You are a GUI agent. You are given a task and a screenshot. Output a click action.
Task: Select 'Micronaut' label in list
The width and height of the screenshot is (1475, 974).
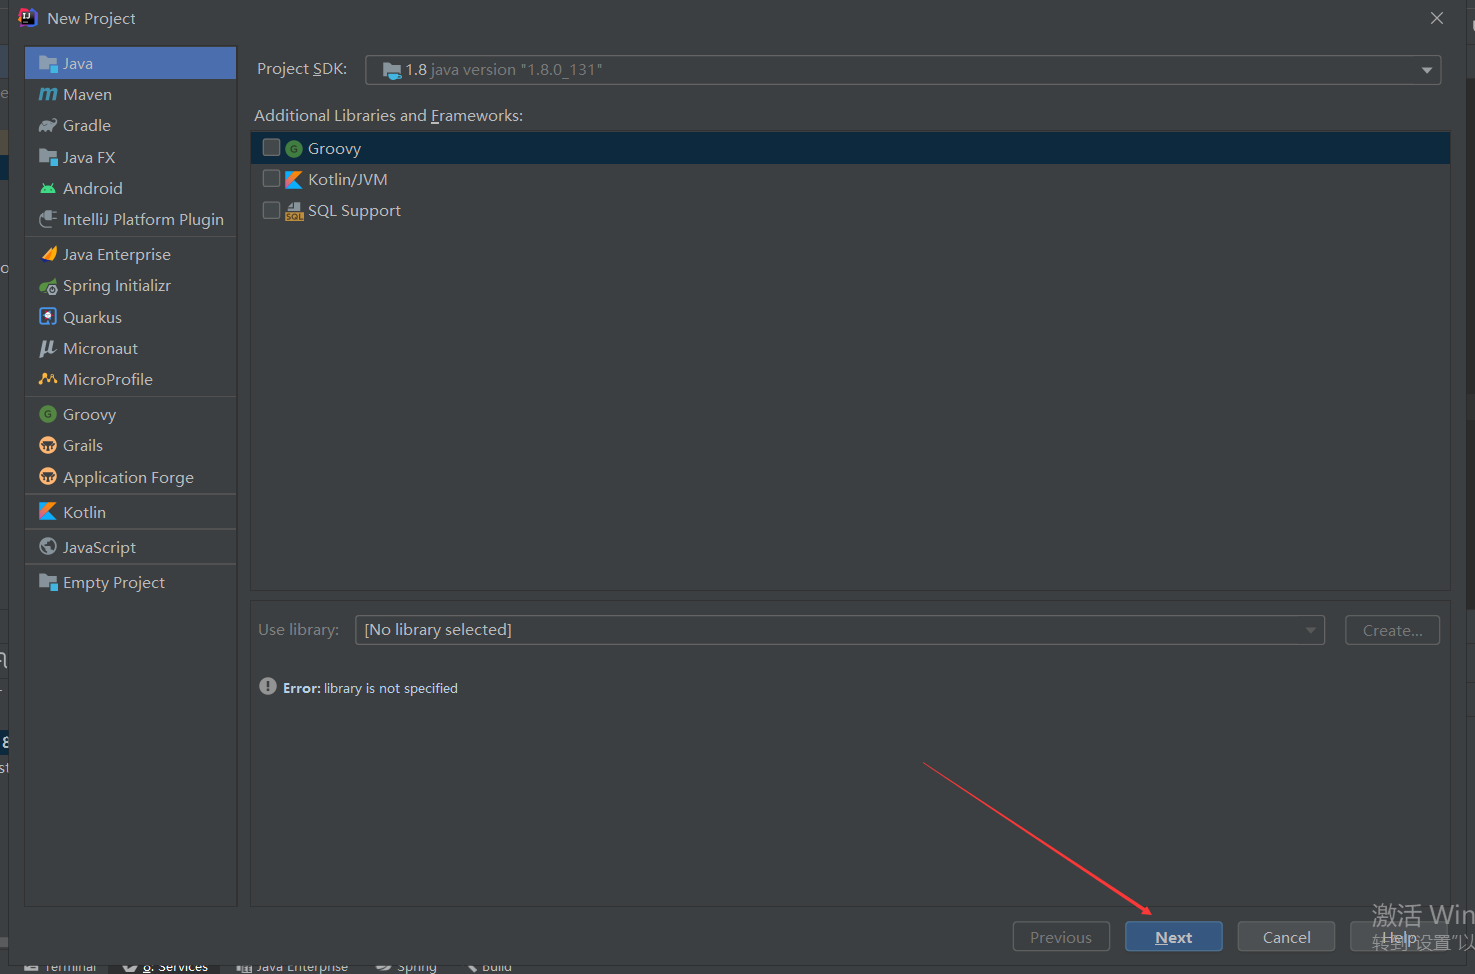[100, 348]
